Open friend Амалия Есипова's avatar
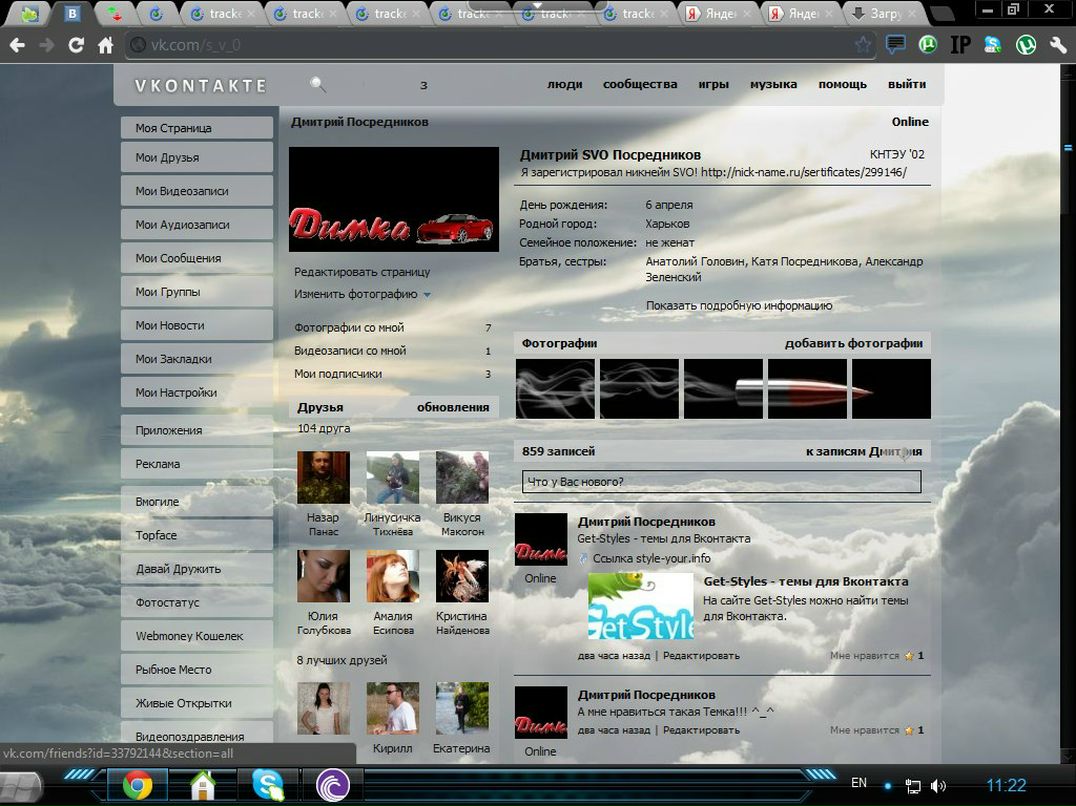This screenshot has width=1076, height=806. click(x=392, y=576)
